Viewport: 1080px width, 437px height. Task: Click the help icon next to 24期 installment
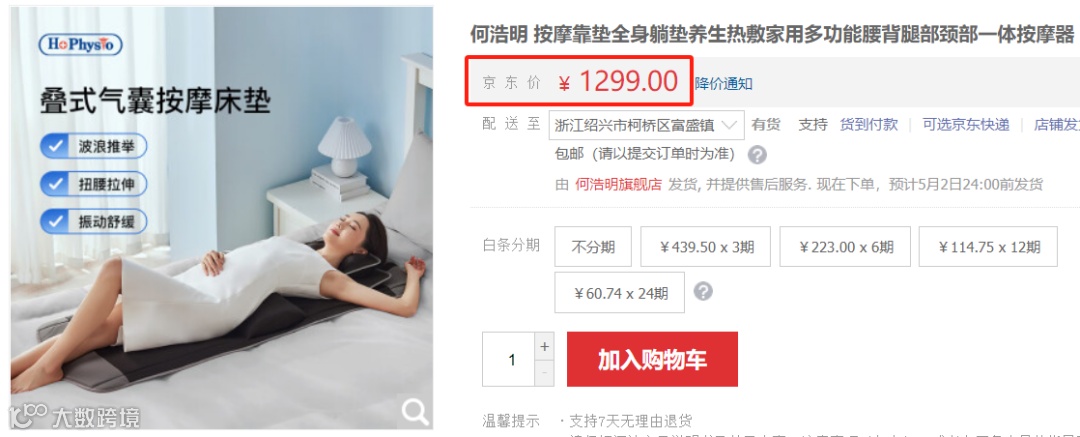(x=703, y=292)
